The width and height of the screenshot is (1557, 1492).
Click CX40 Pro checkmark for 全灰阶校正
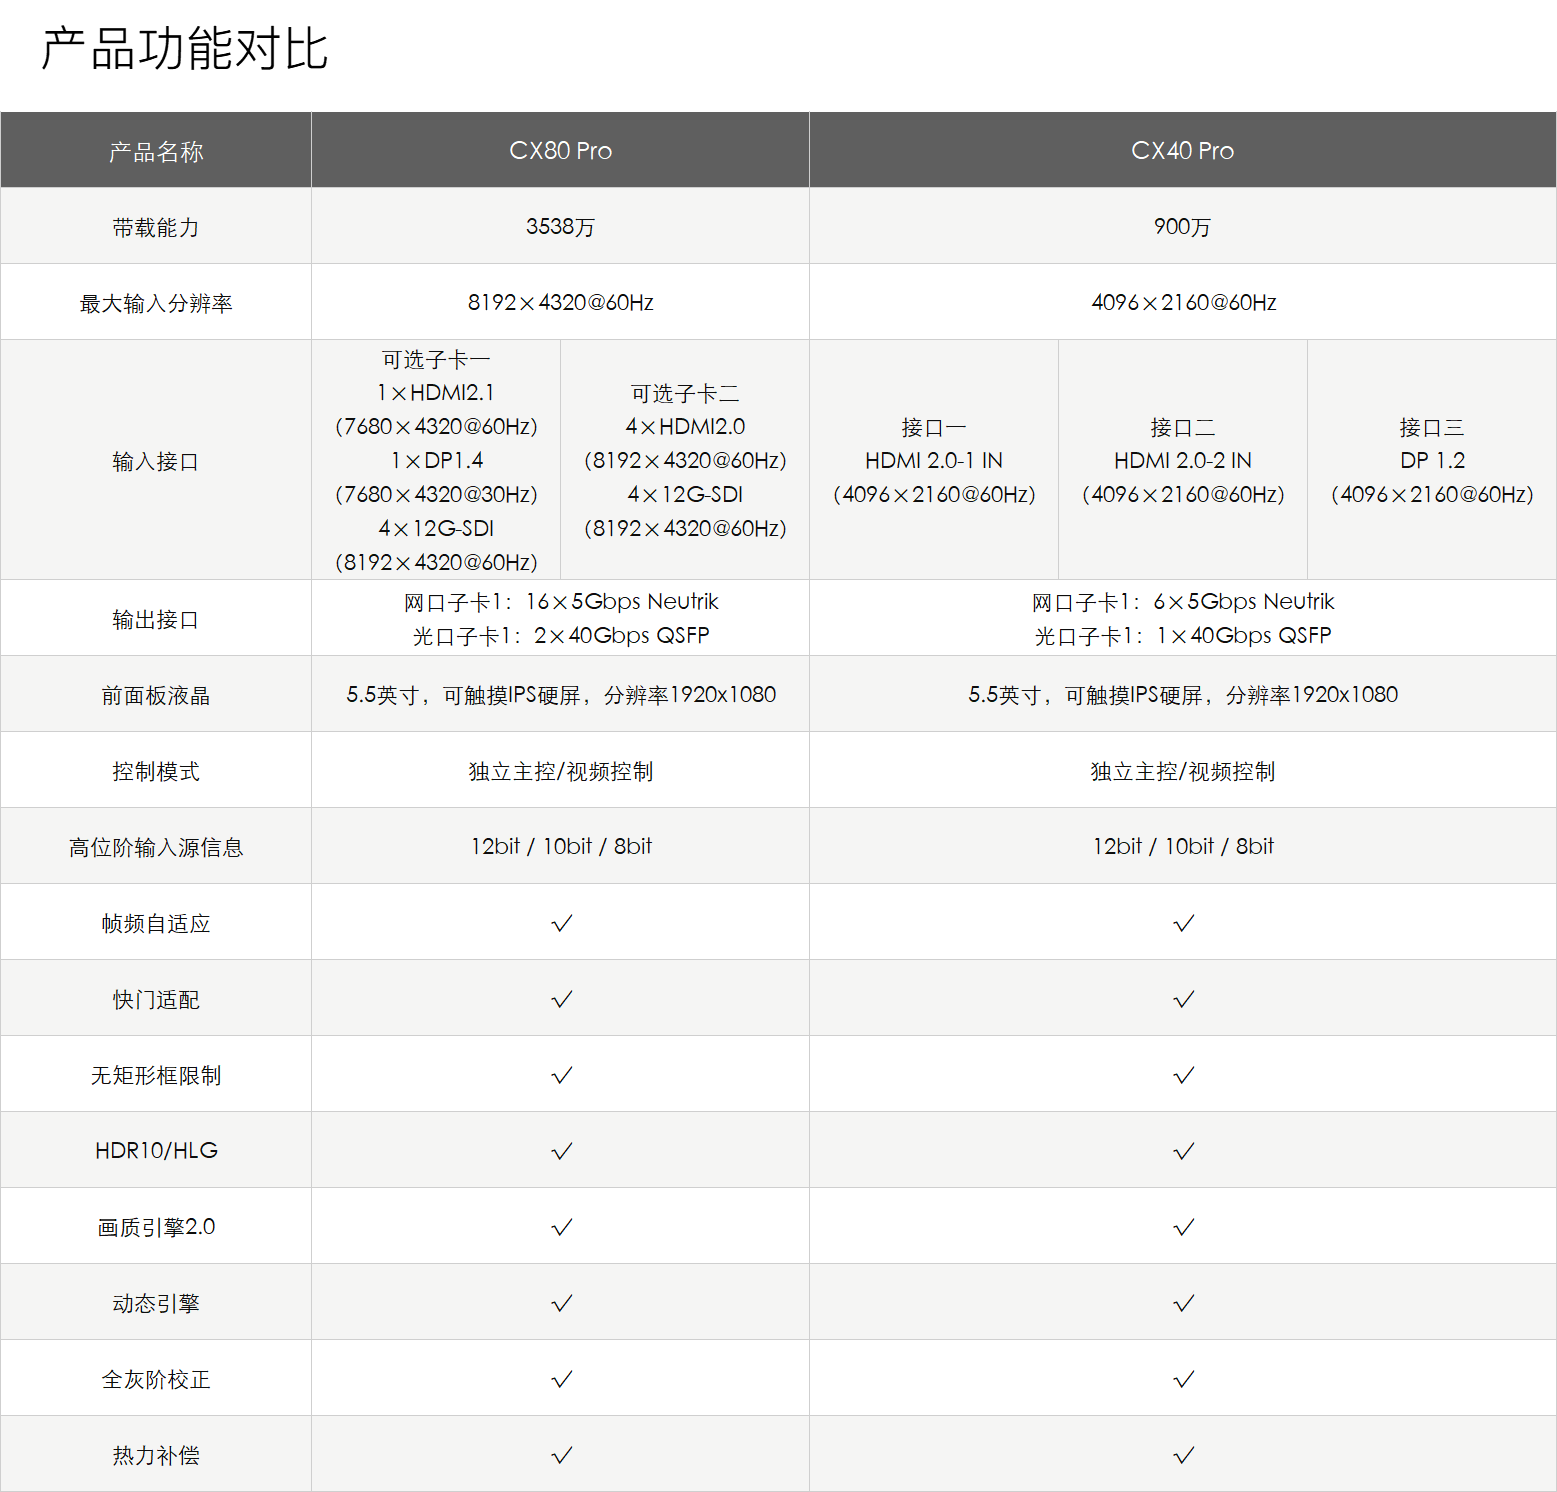tap(1184, 1379)
